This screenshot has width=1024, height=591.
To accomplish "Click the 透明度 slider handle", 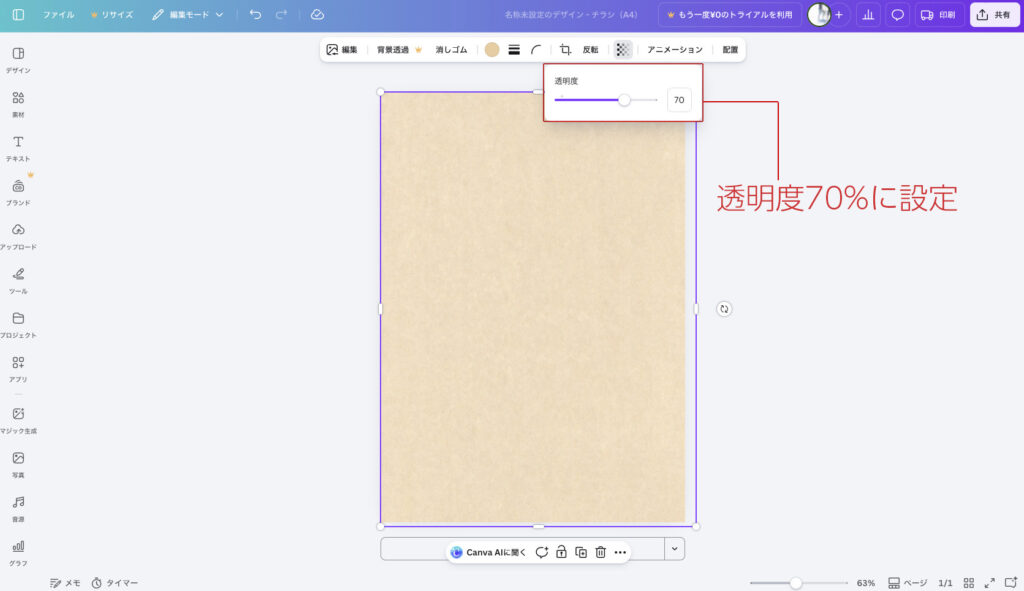I will [624, 100].
